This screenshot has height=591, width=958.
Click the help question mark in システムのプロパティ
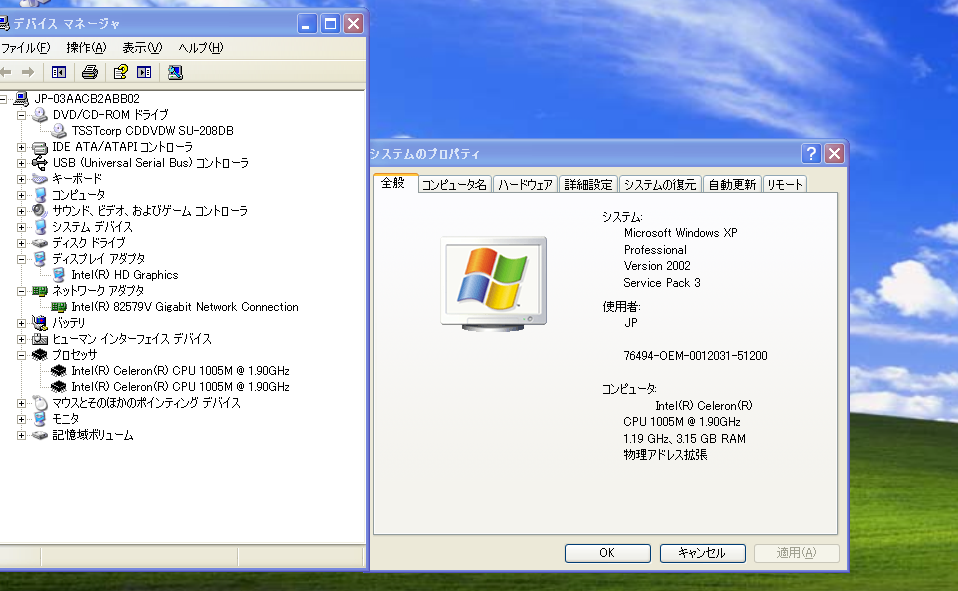tap(811, 153)
